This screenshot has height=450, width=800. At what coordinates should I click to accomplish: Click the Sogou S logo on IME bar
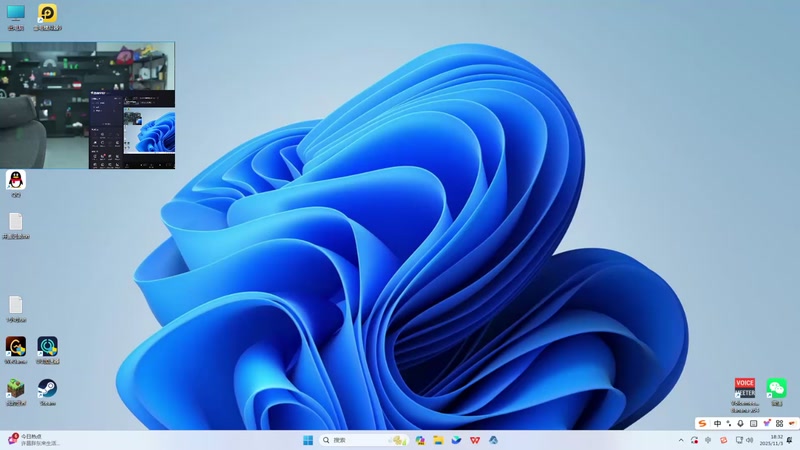(x=703, y=423)
